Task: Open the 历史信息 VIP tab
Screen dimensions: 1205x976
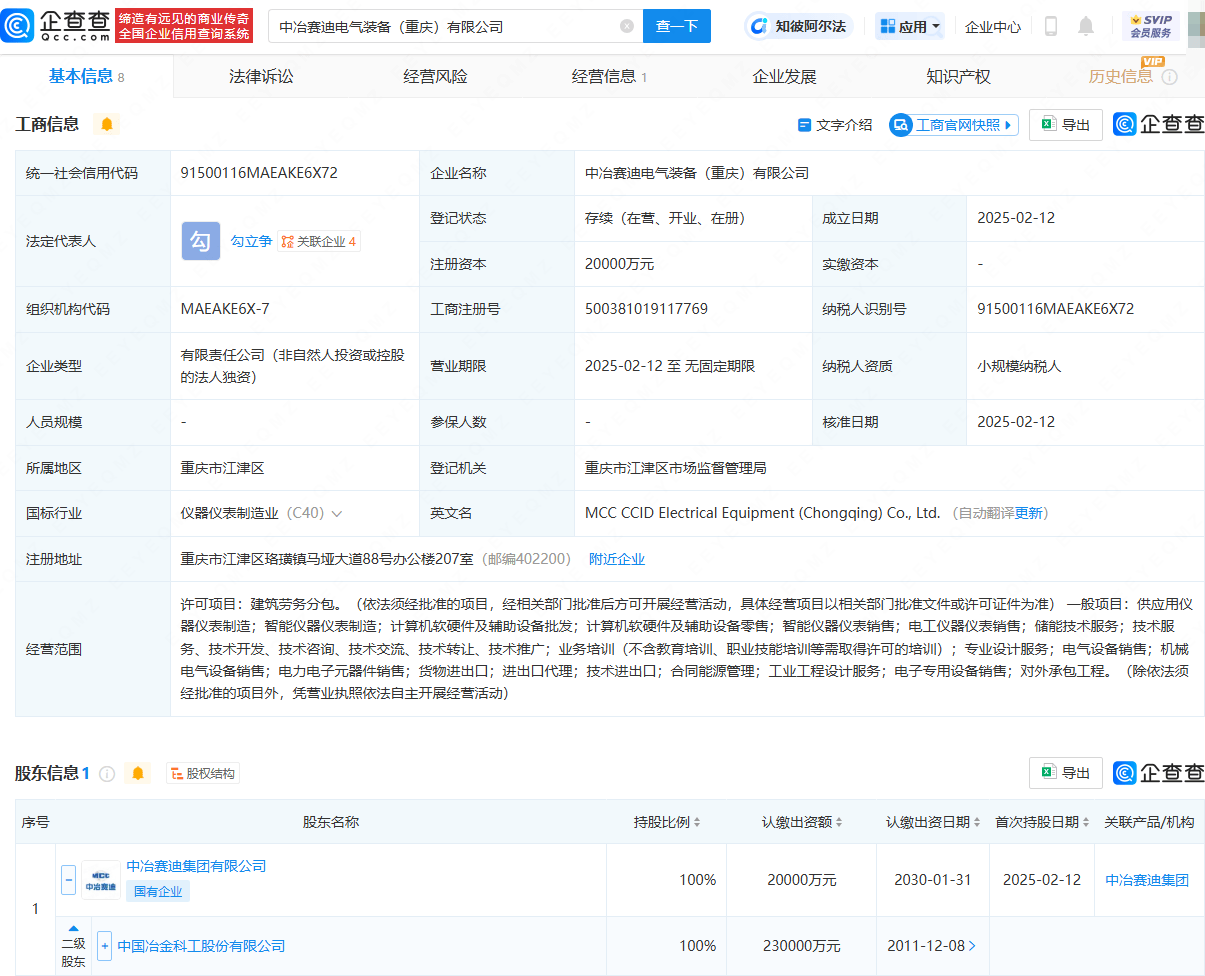Action: click(1121, 76)
